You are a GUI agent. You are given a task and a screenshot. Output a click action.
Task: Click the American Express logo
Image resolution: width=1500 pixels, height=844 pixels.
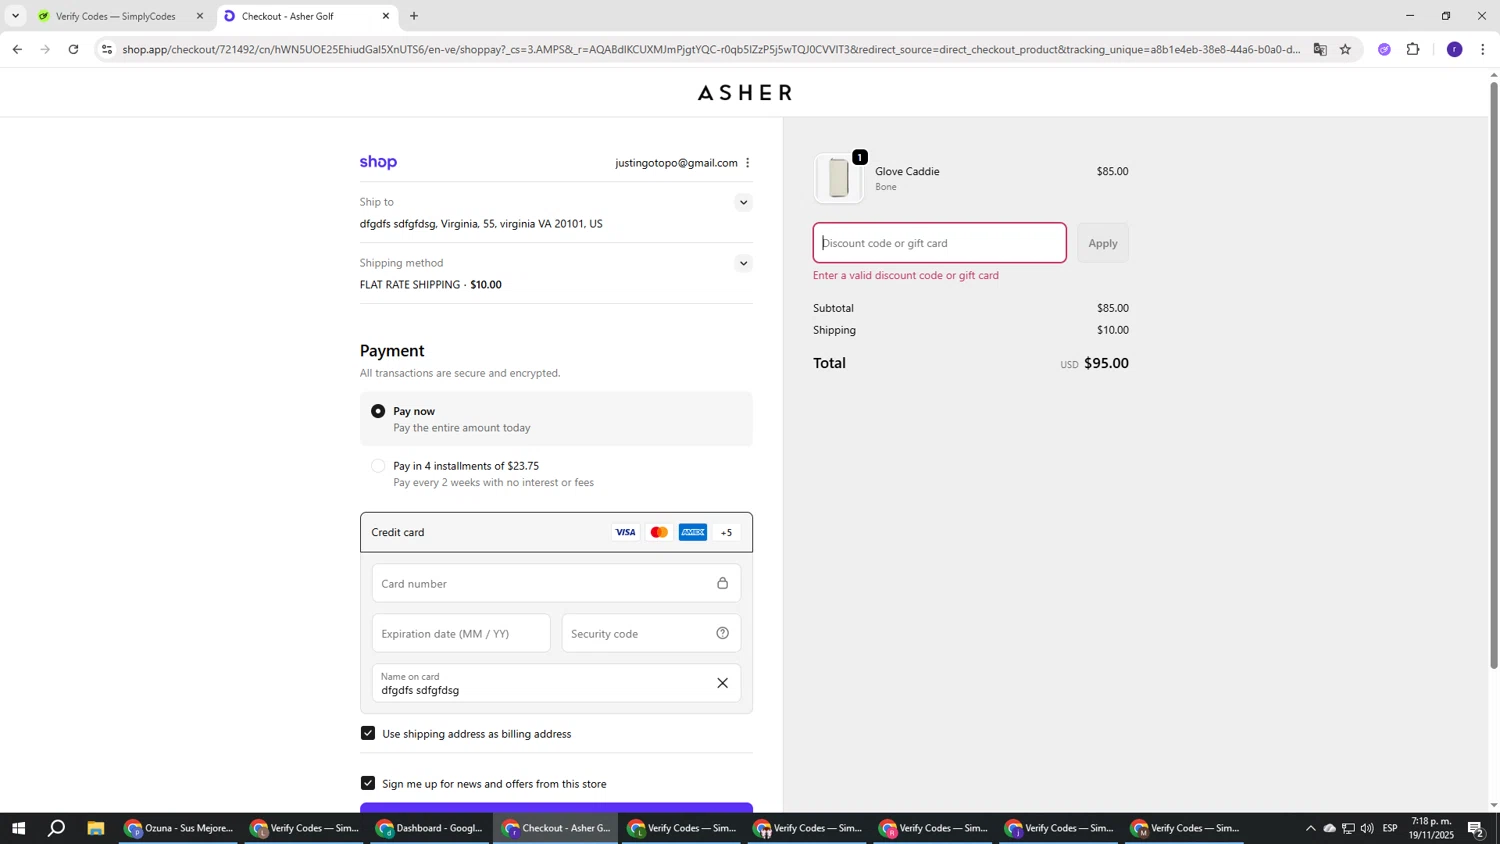pos(693,532)
